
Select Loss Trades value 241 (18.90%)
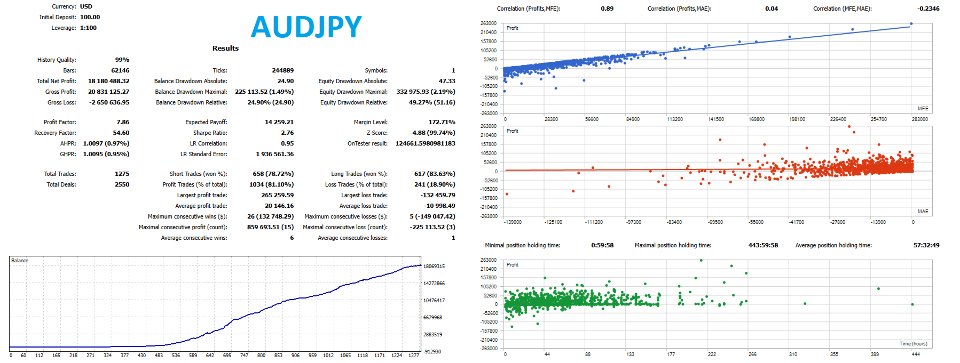[x=434, y=185]
